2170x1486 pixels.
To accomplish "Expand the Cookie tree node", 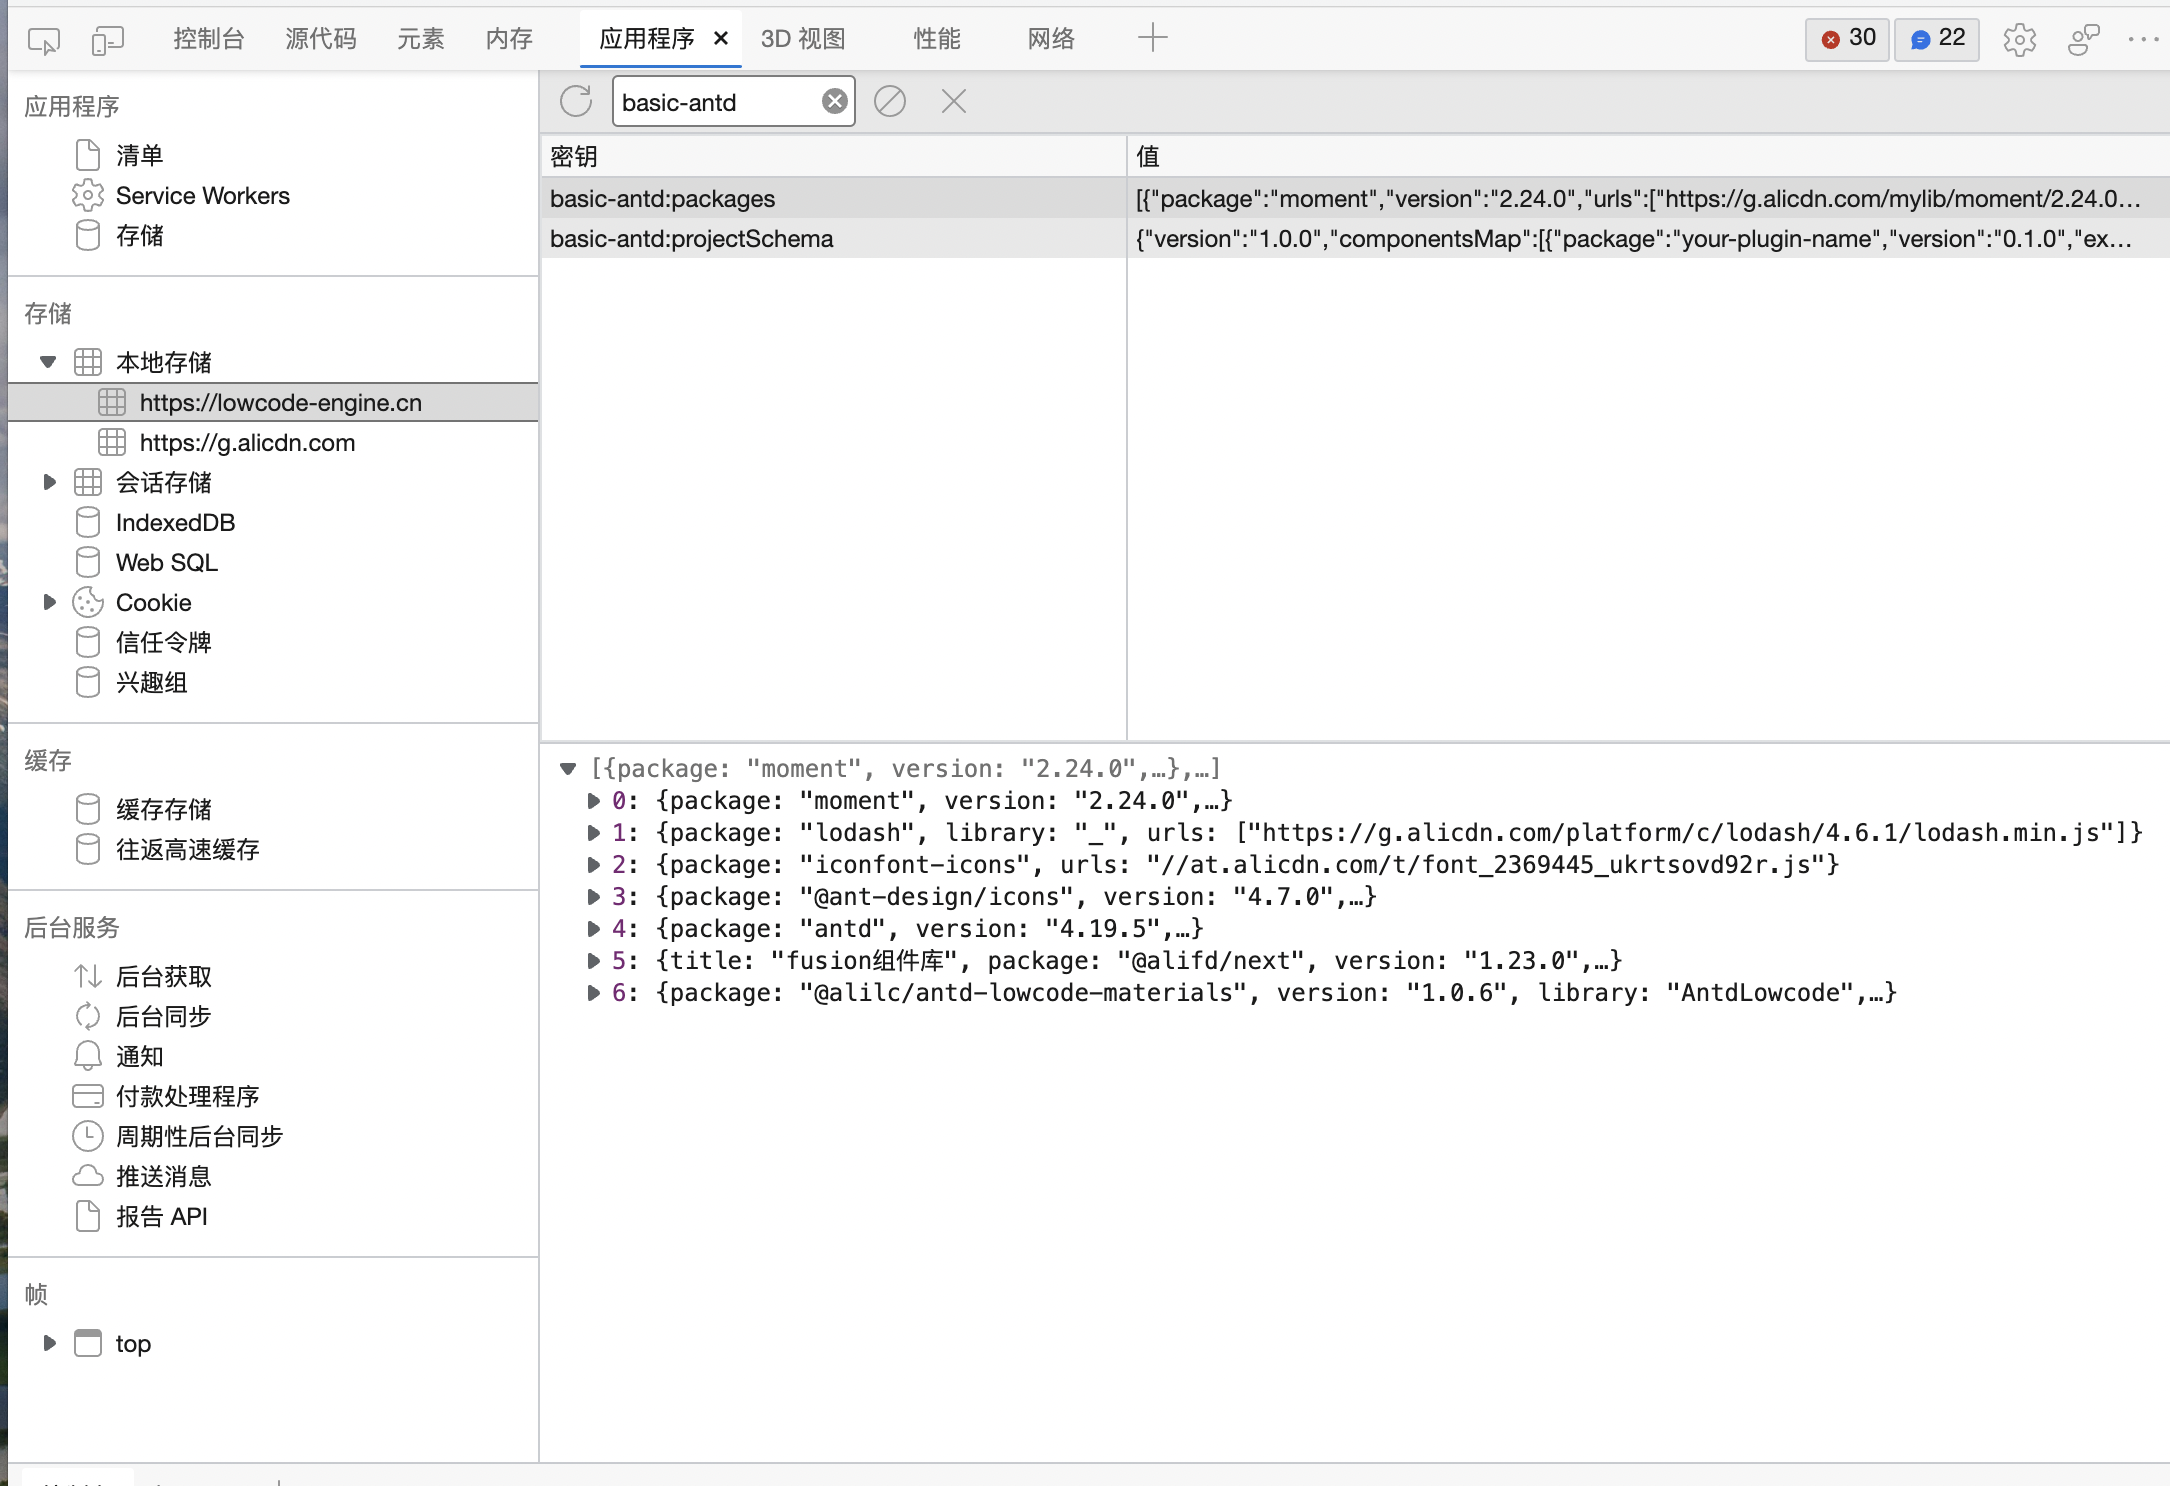I will click(x=48, y=602).
